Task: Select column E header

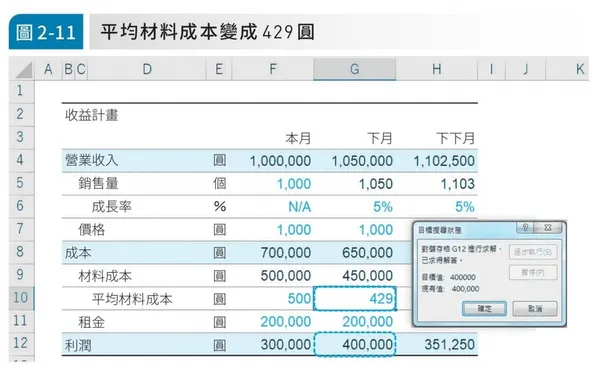Action: 219,69
